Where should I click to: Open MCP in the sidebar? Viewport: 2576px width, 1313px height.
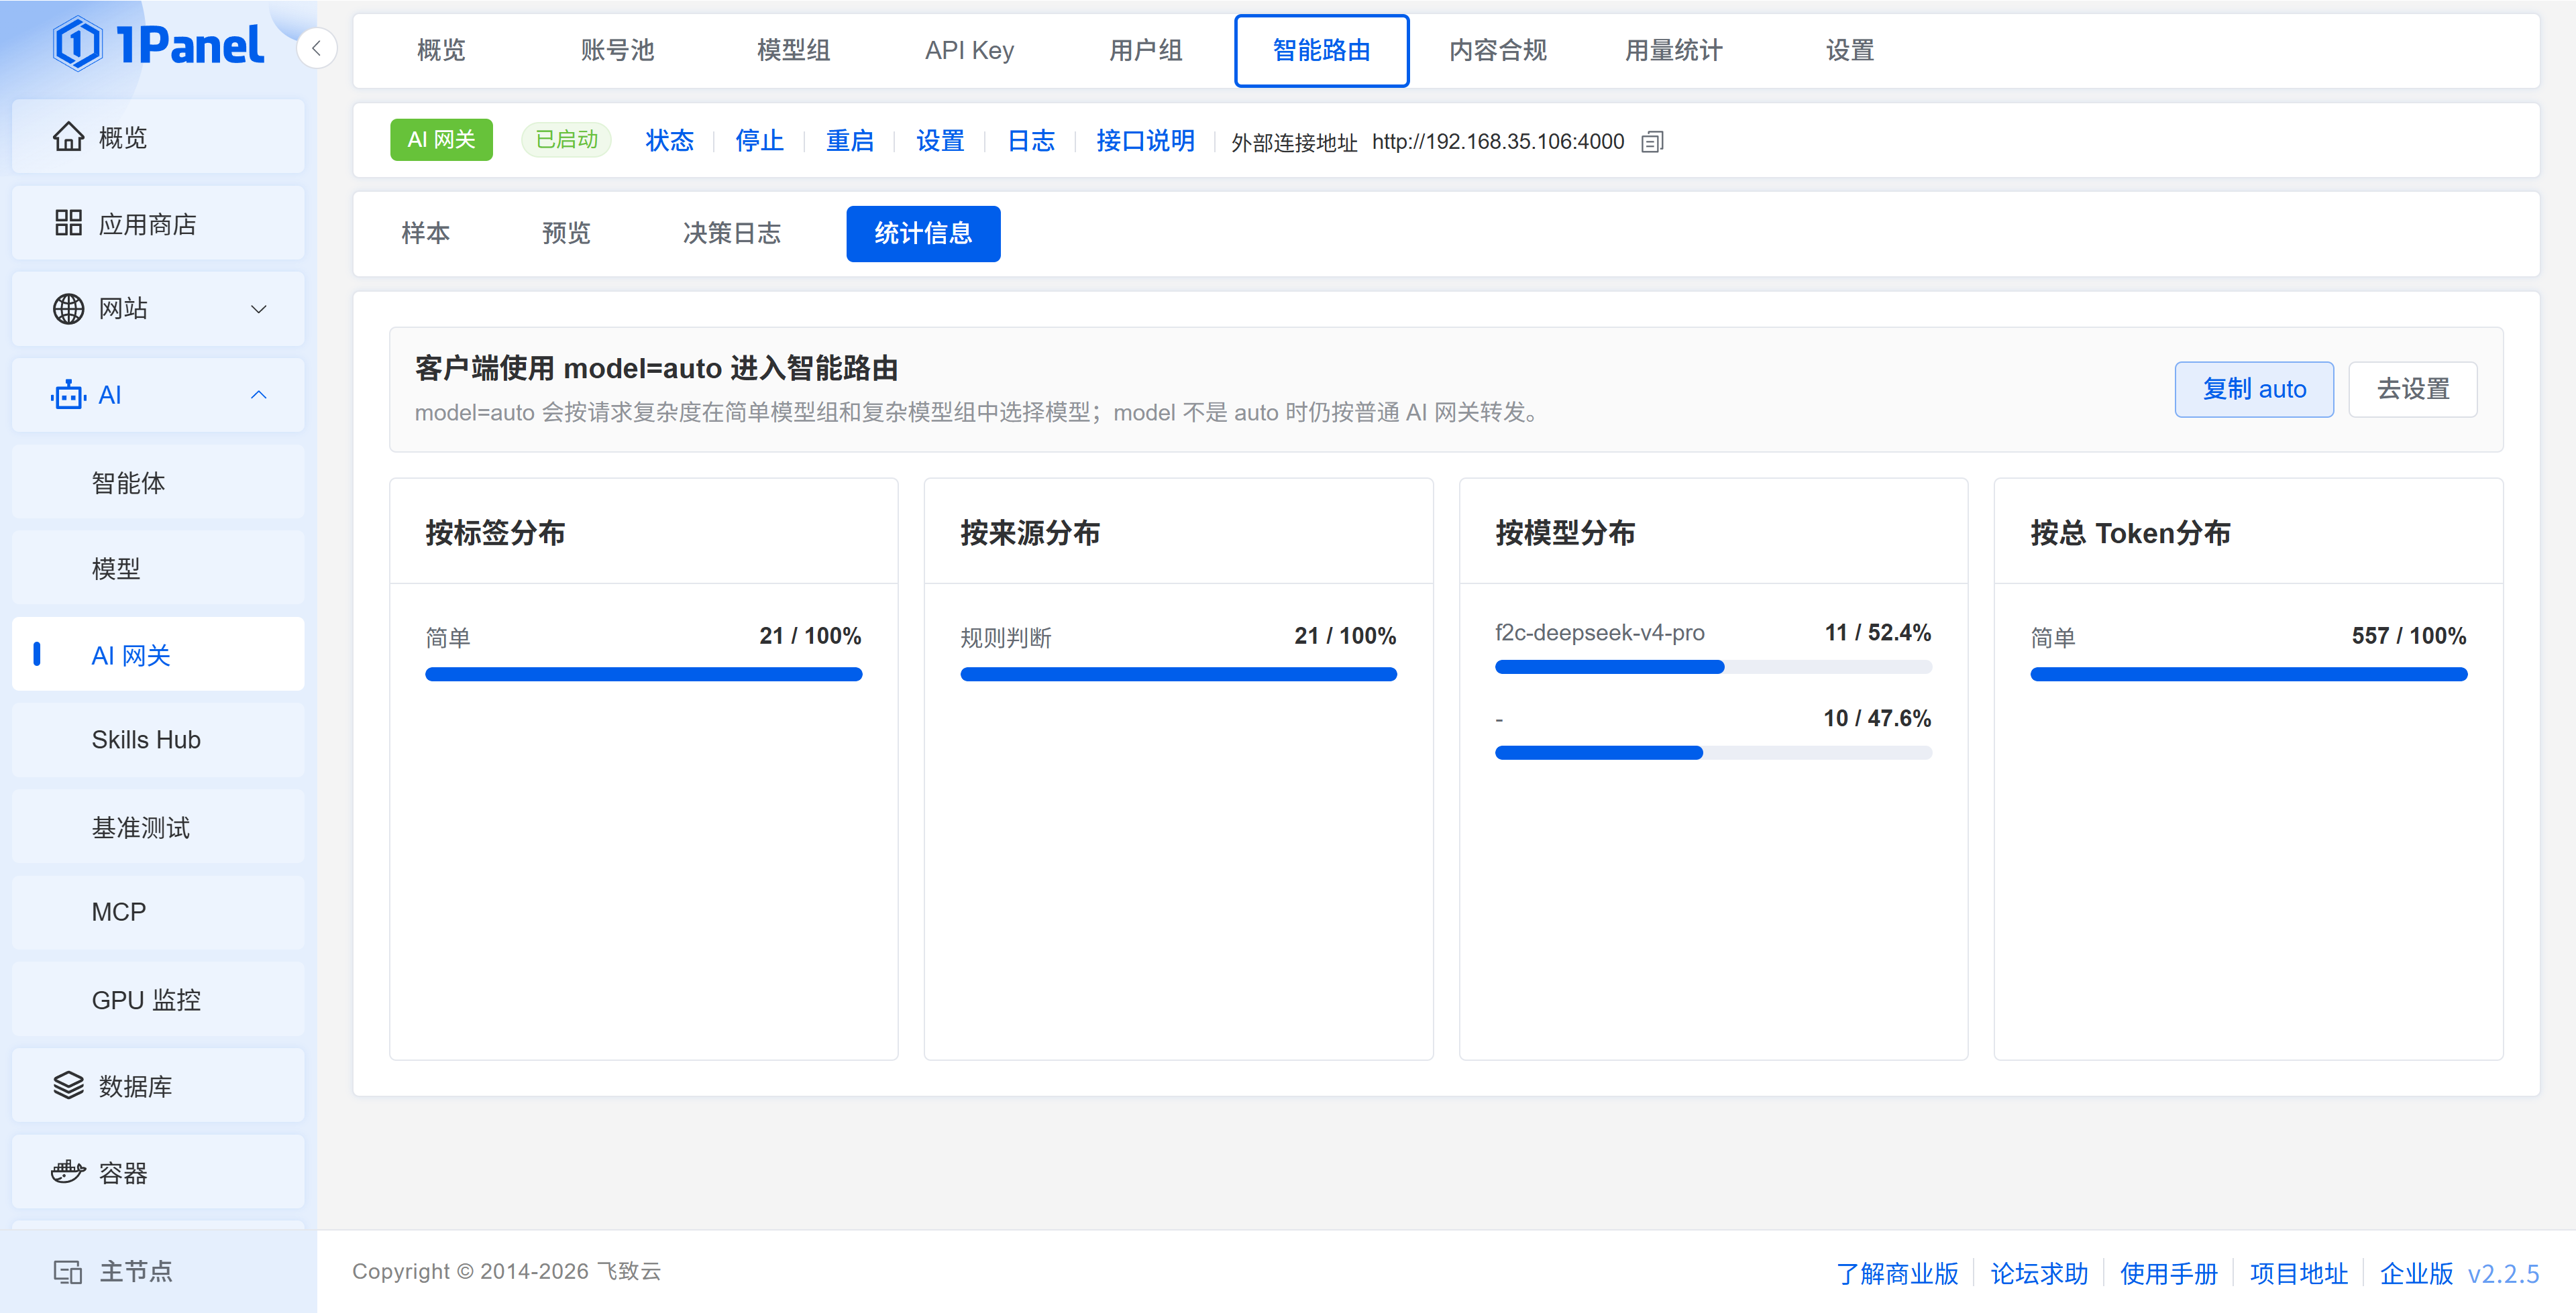click(x=158, y=912)
